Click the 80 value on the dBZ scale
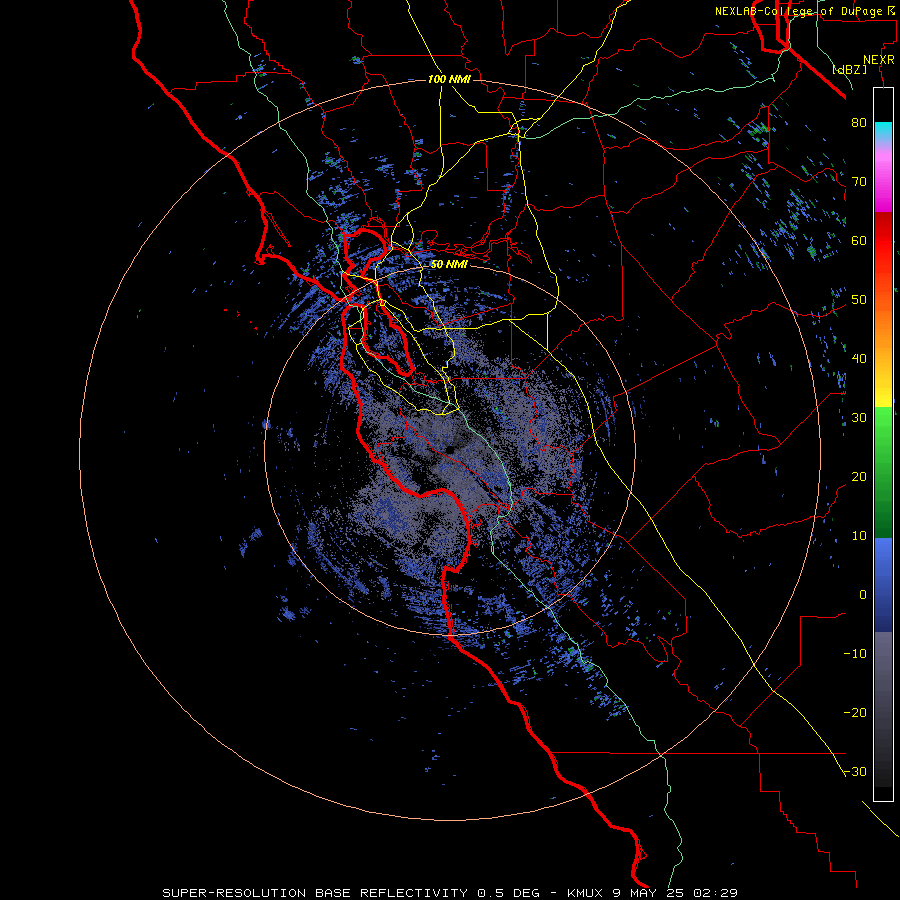This screenshot has height=900, width=900. pos(859,122)
